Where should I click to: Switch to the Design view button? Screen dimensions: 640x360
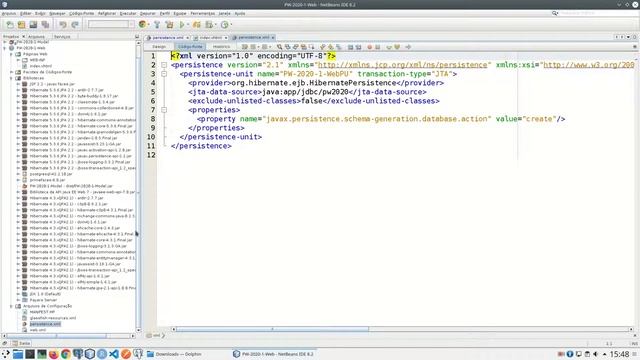pos(159,47)
